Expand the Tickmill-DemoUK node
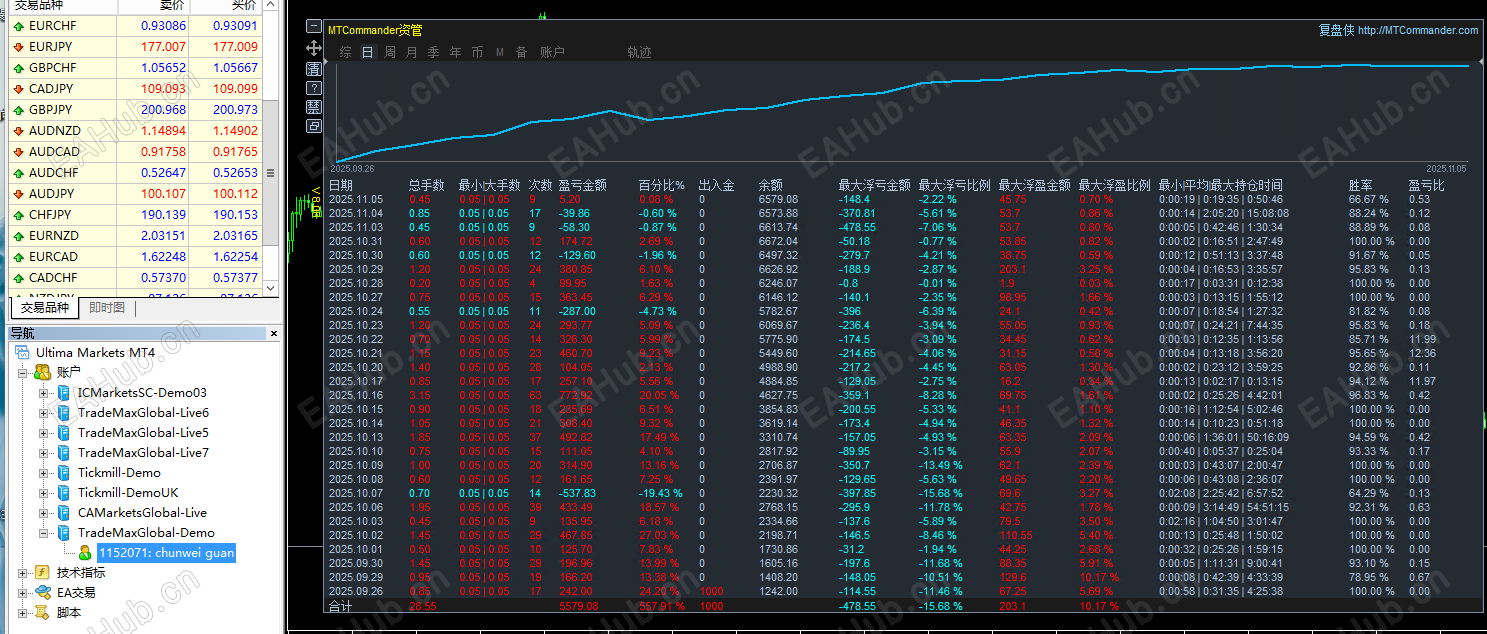Viewport: 1487px width, 634px height. (44, 493)
